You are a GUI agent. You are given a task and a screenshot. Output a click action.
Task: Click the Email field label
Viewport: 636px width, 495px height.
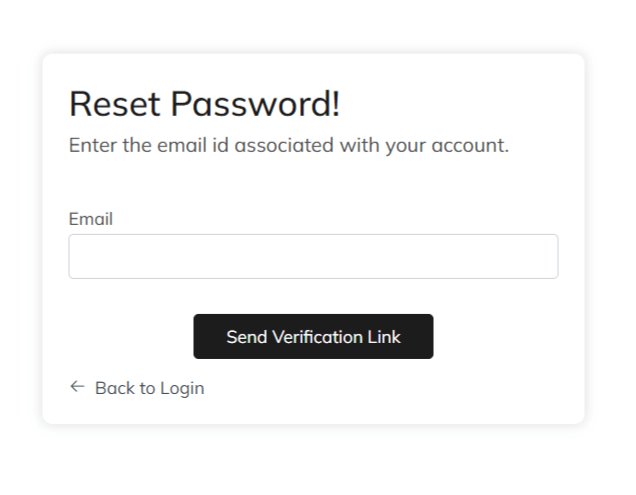click(x=90, y=219)
